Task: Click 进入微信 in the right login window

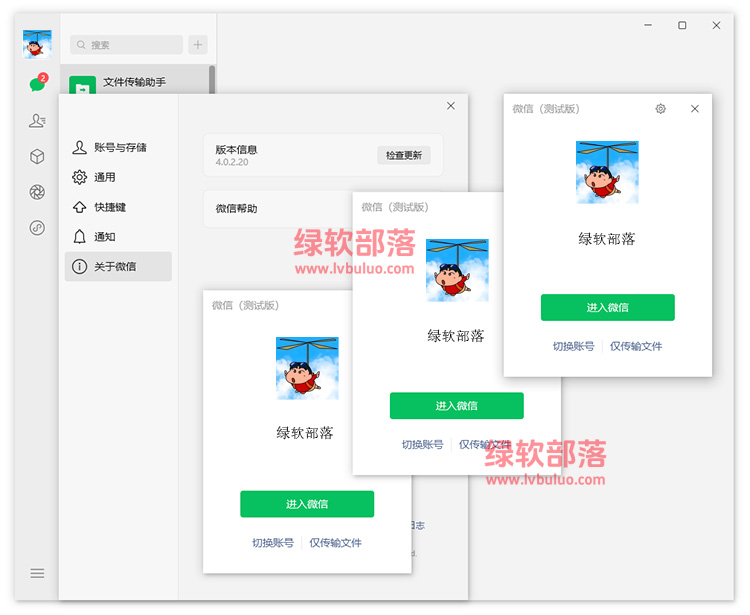Action: (x=607, y=307)
